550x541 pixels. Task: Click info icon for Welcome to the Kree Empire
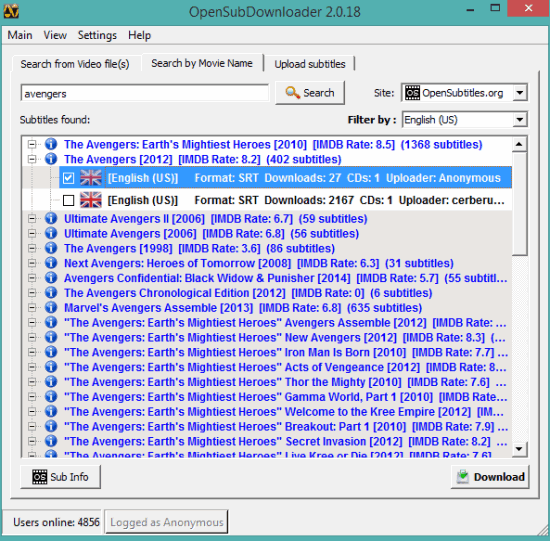click(x=51, y=411)
